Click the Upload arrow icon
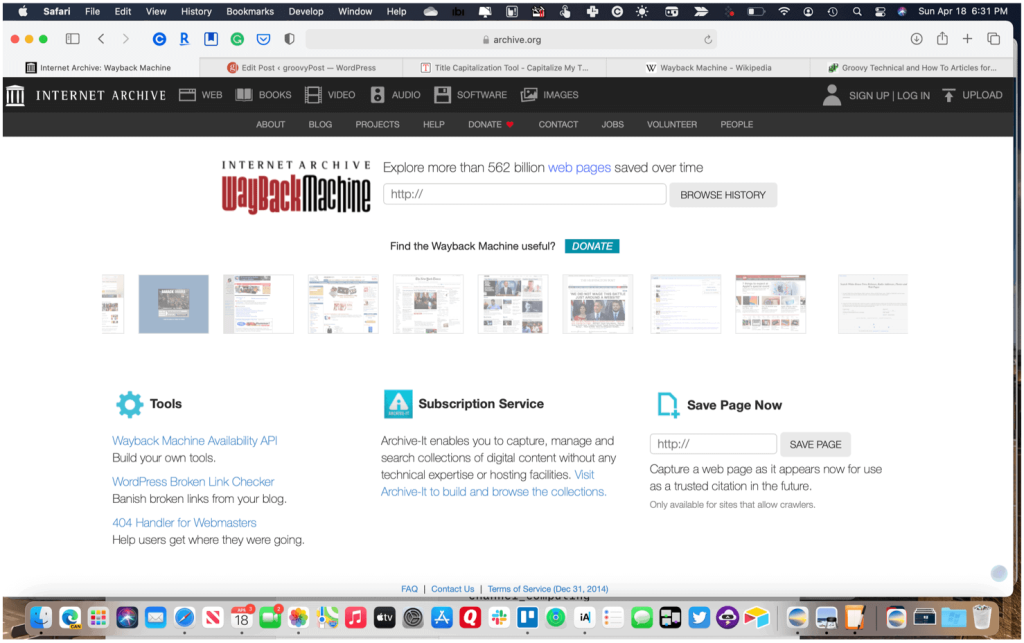 pos(948,95)
